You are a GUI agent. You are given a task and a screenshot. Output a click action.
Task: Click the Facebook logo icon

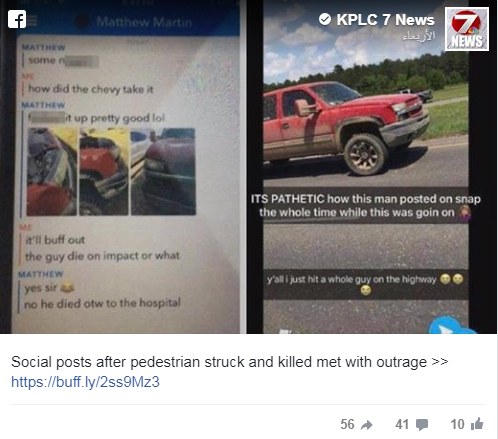[17, 19]
